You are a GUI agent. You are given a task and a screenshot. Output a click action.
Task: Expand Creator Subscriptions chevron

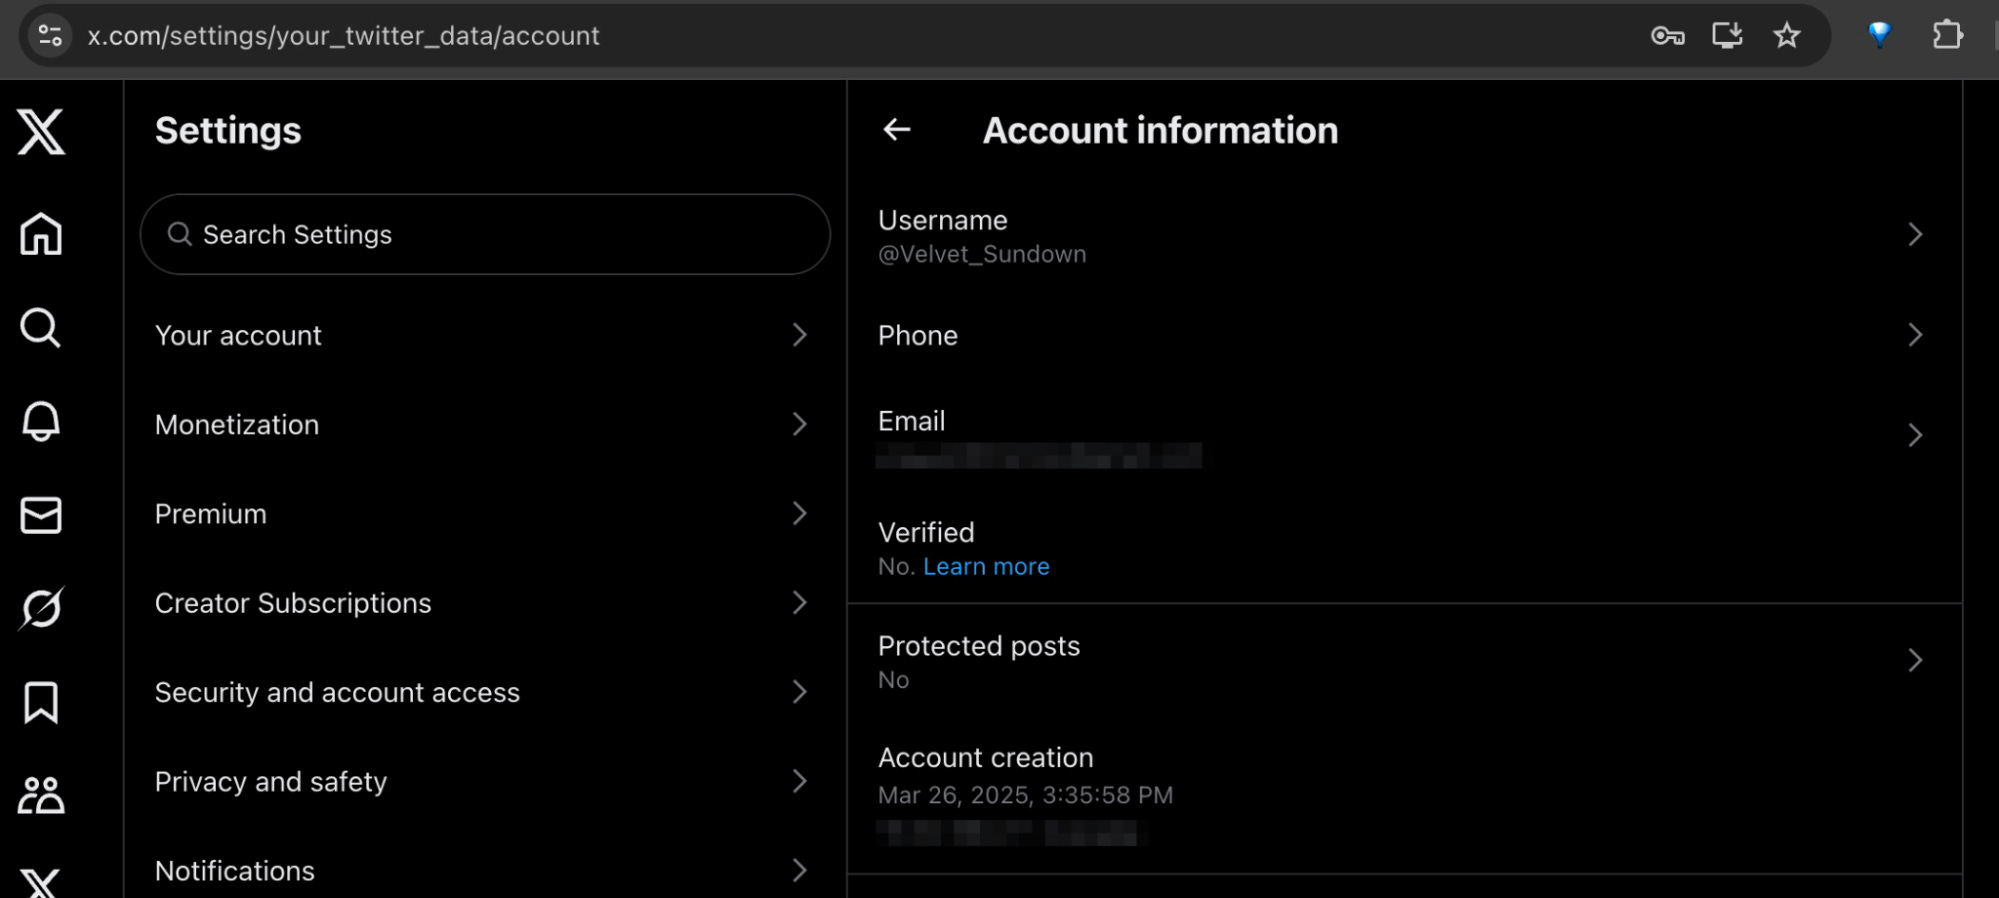[799, 602]
